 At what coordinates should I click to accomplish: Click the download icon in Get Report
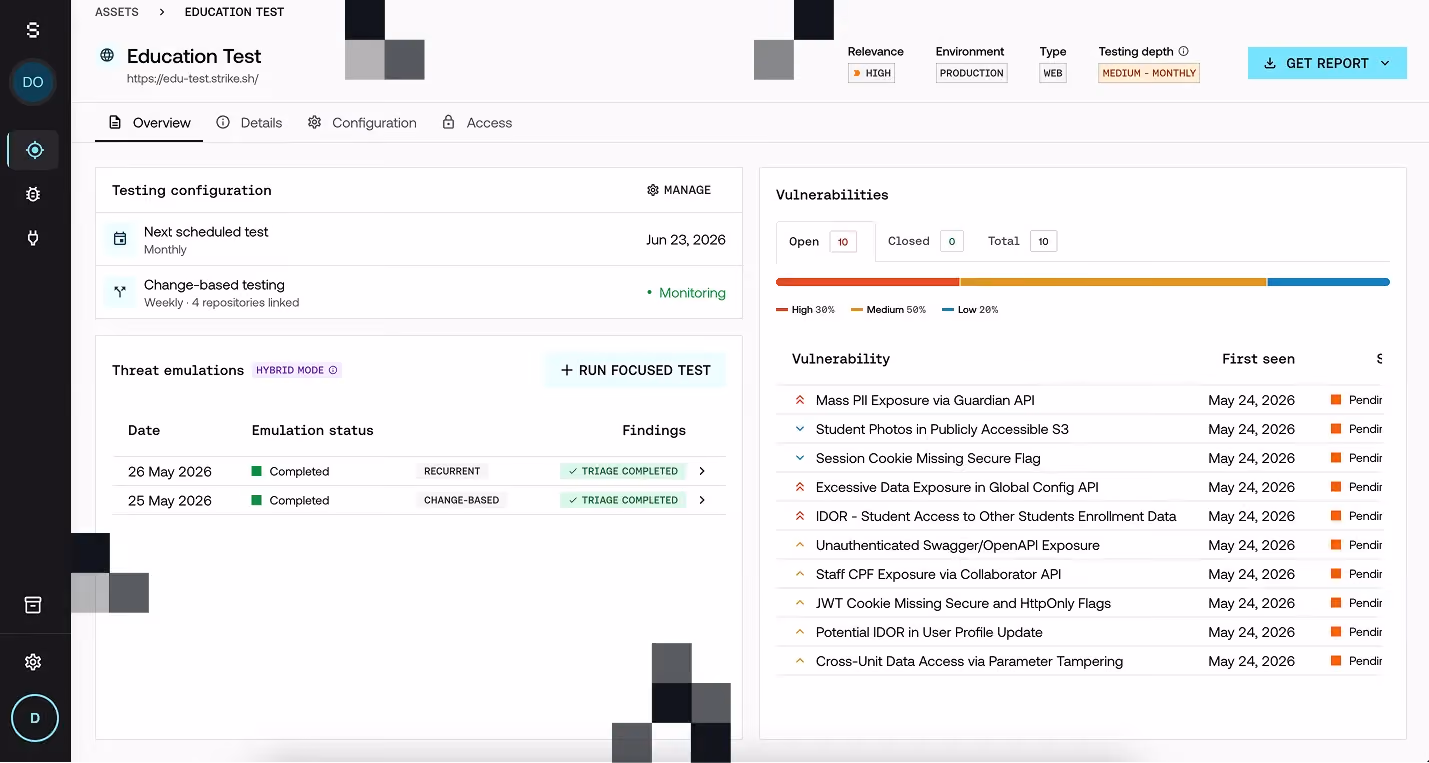tap(1270, 63)
